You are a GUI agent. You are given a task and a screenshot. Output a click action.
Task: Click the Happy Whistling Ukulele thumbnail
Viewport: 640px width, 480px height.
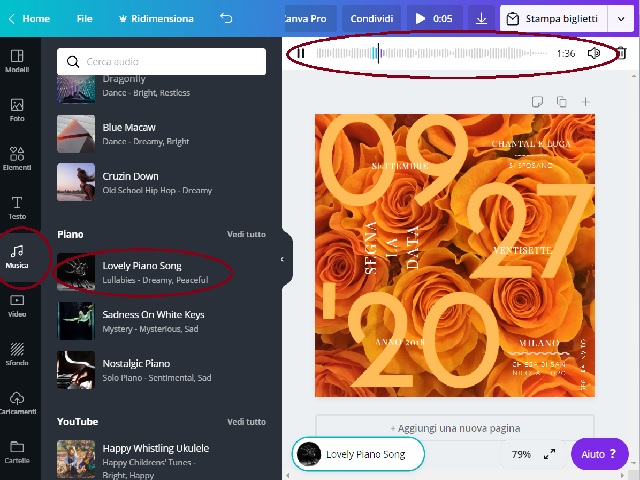click(76, 459)
